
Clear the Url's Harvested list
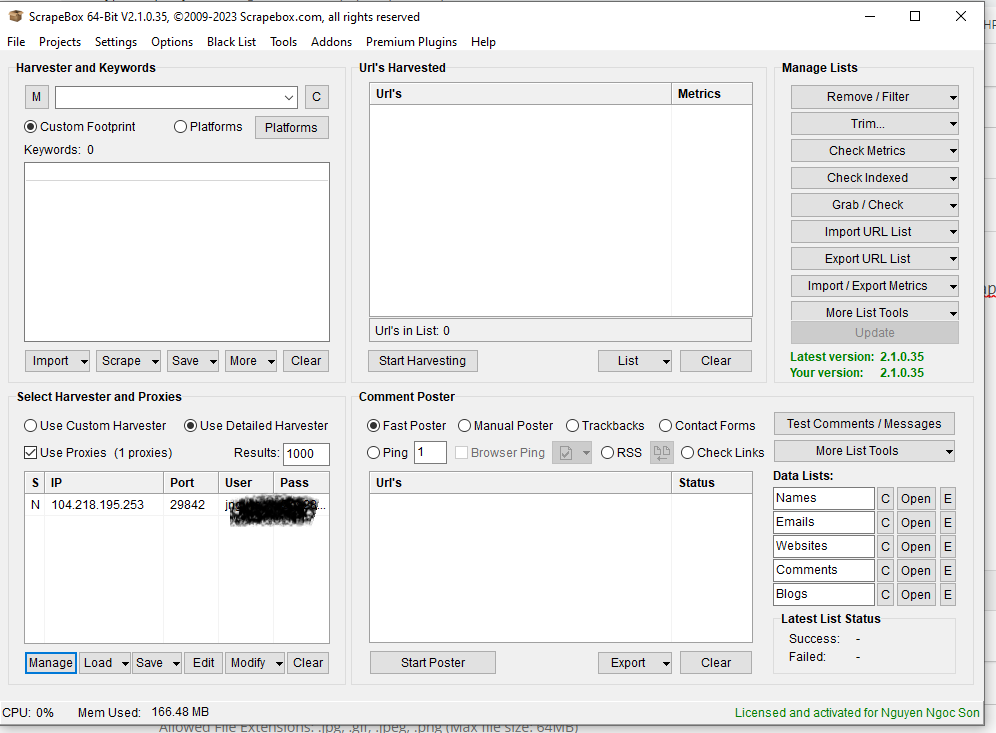[x=716, y=361]
